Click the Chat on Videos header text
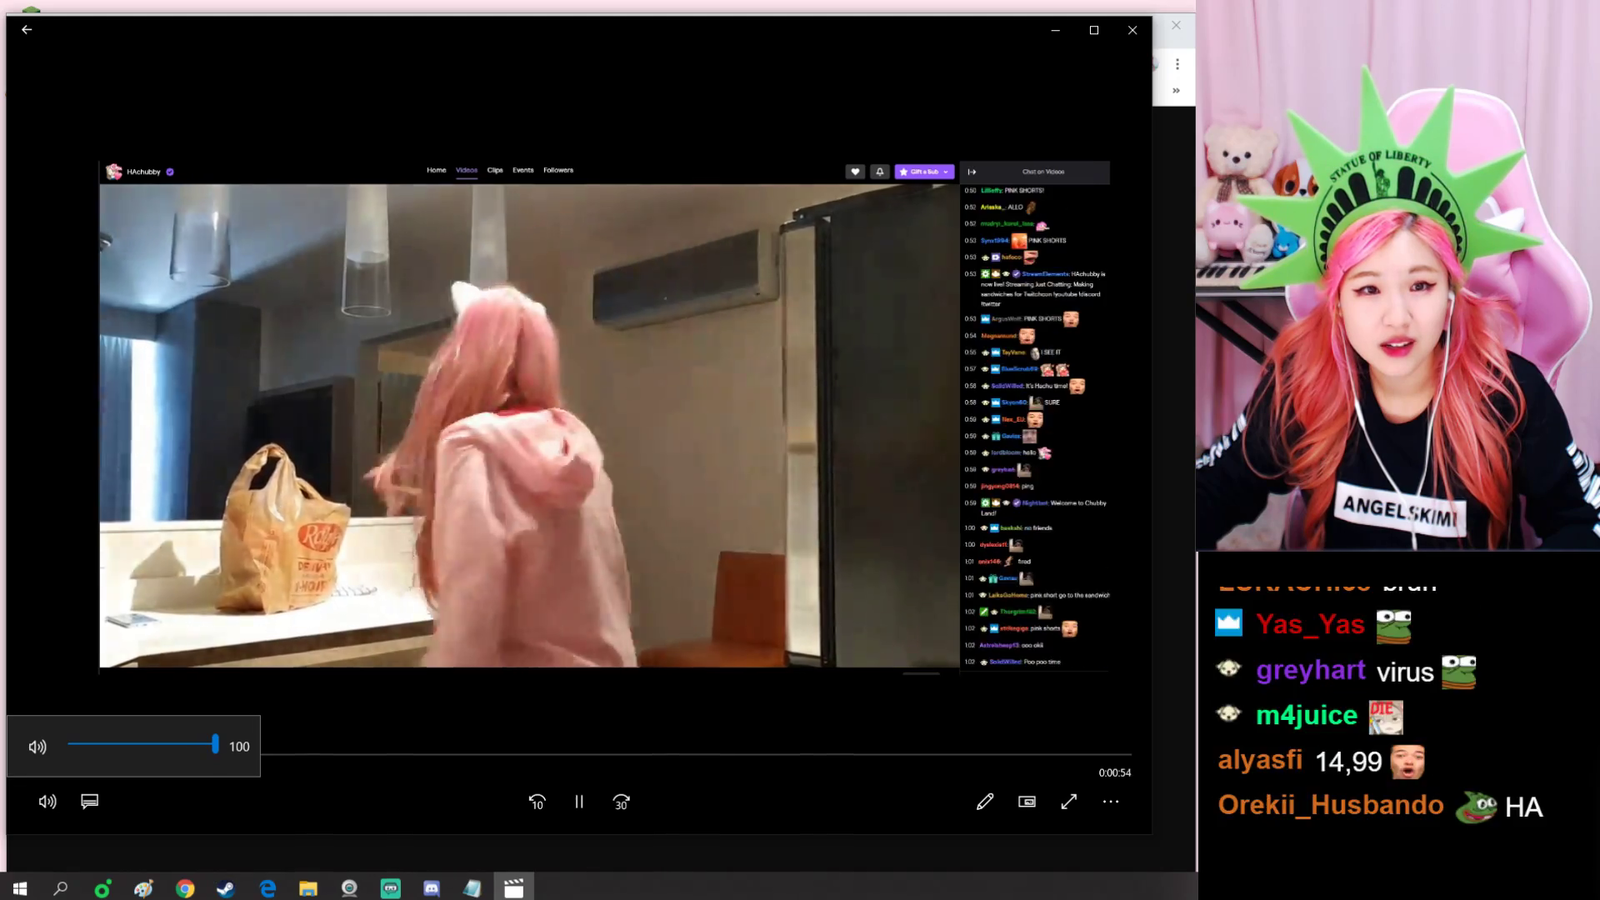This screenshot has height=900, width=1600. coord(1043,172)
